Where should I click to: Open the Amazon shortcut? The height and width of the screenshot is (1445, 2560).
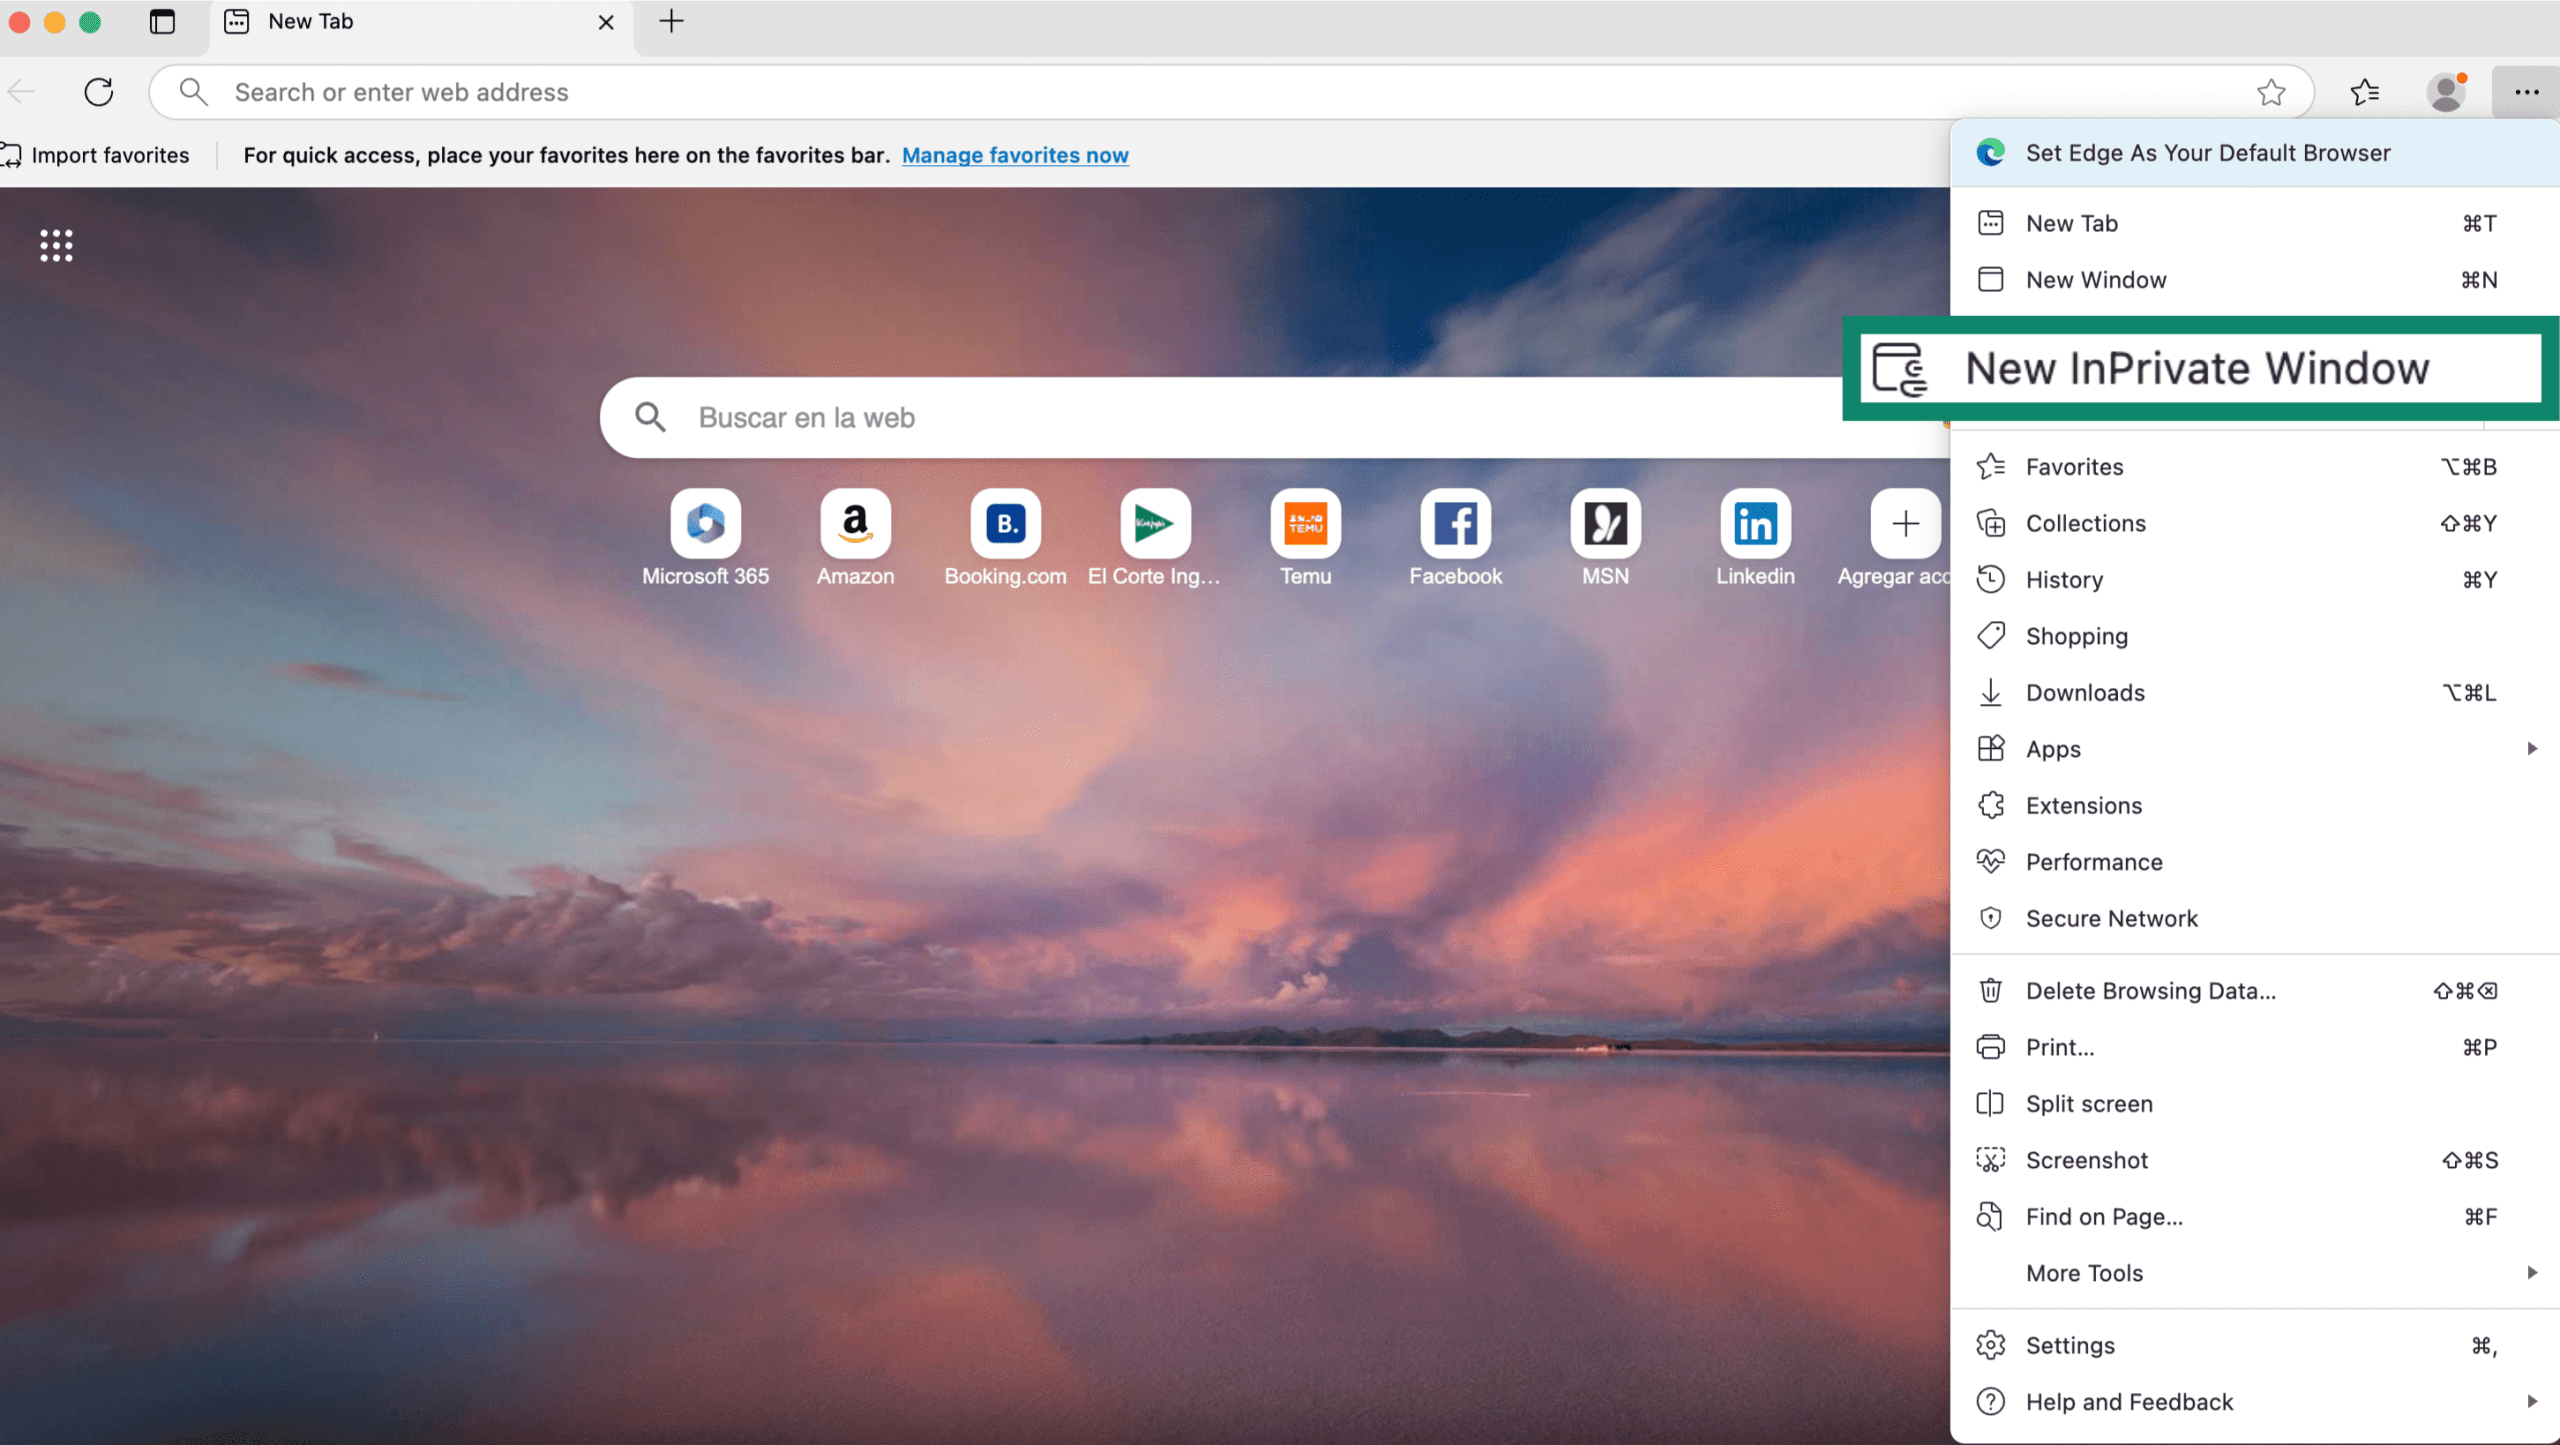pos(855,523)
